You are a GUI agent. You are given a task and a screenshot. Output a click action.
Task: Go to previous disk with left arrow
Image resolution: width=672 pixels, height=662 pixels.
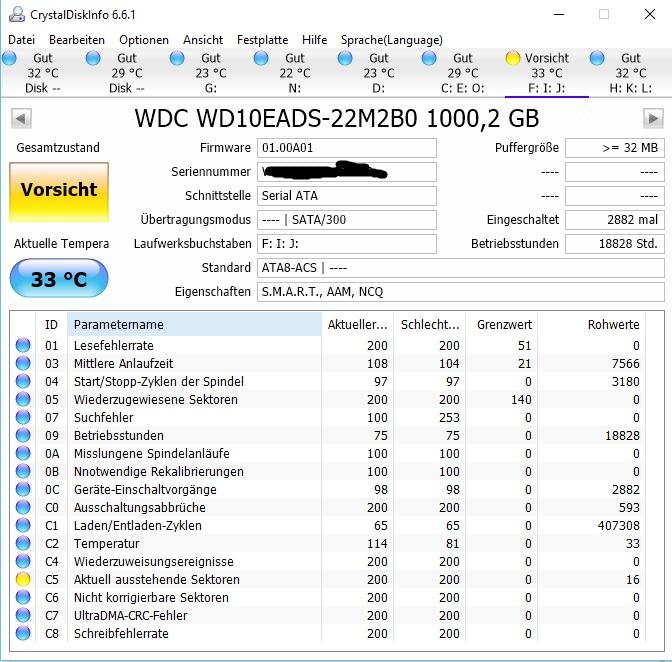click(21, 118)
